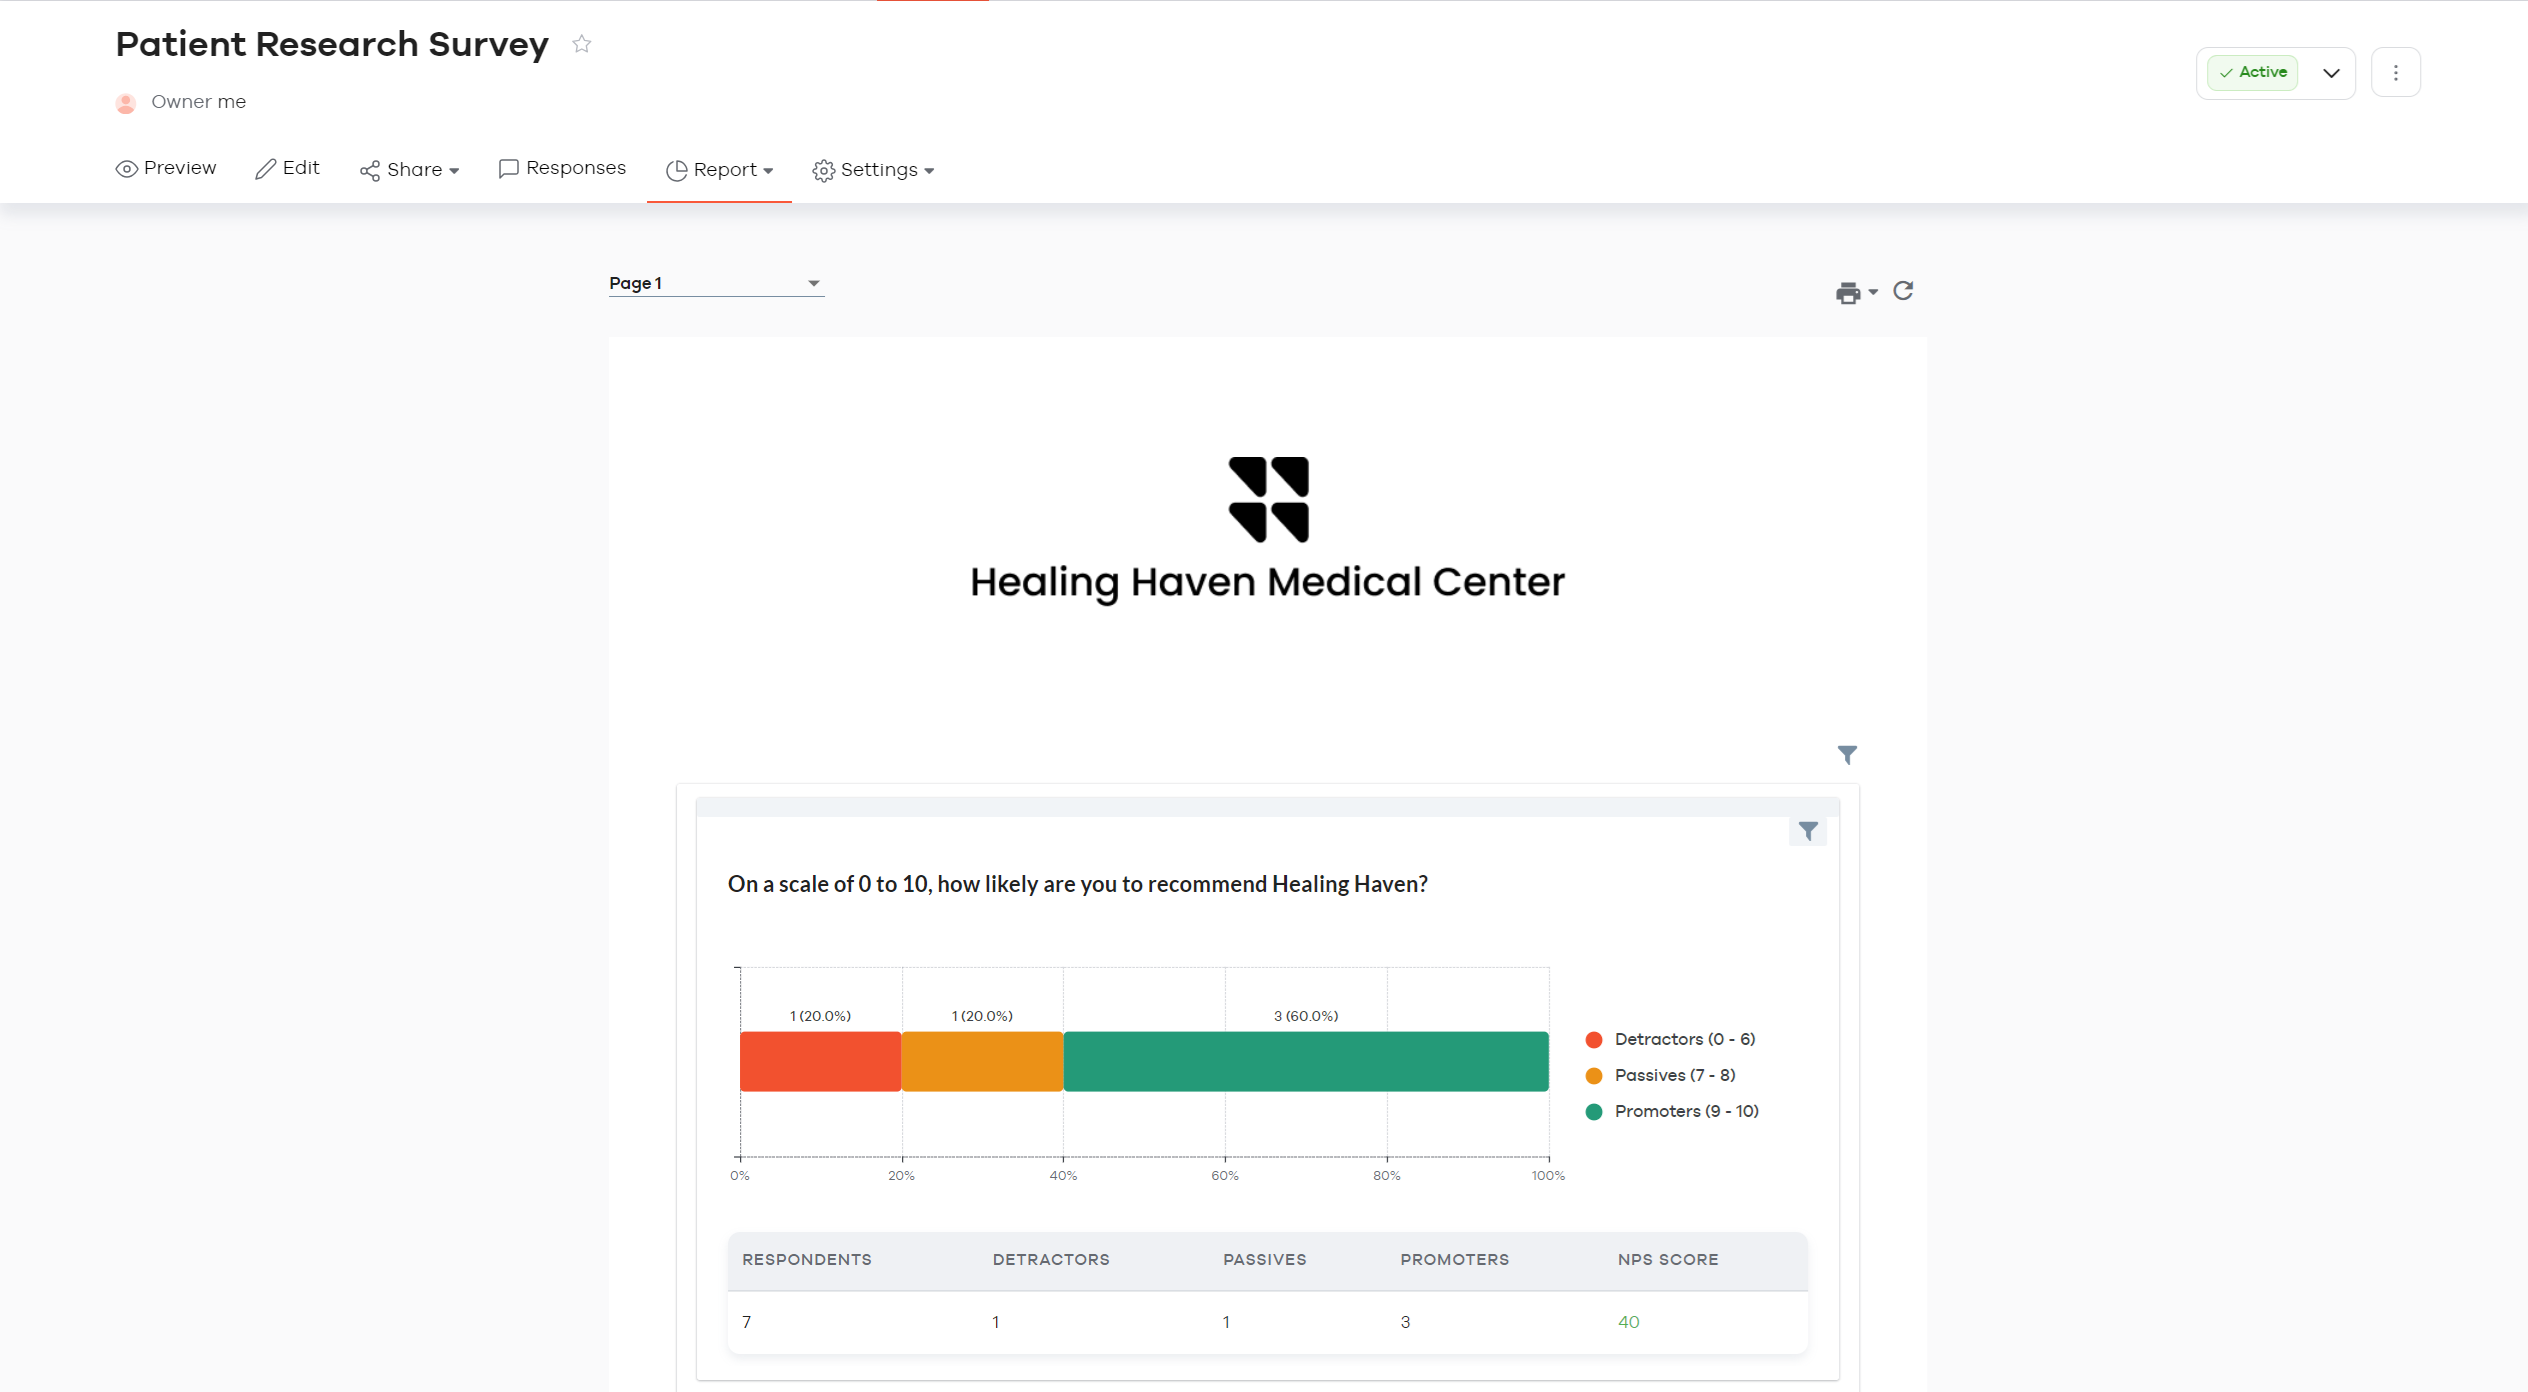Open the three-dot more options menu
This screenshot has width=2528, height=1392.
2395,72
